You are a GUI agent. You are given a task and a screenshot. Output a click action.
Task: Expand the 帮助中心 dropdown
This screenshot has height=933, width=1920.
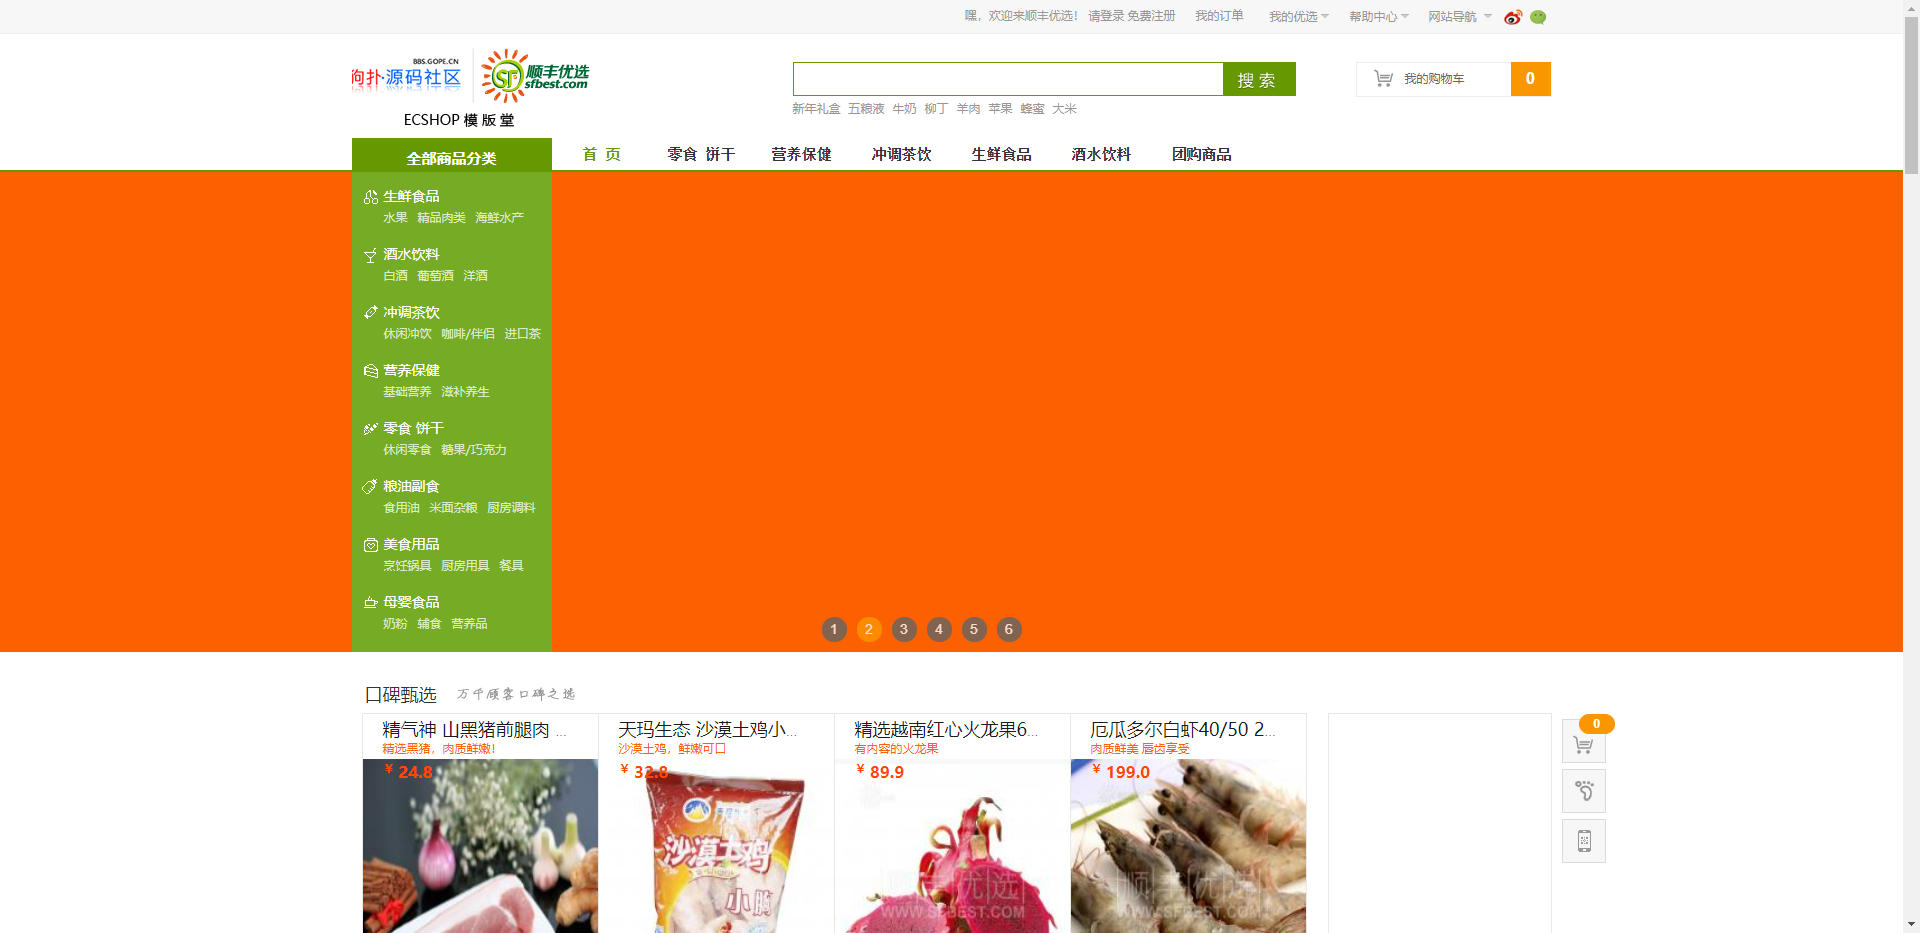tap(1379, 16)
